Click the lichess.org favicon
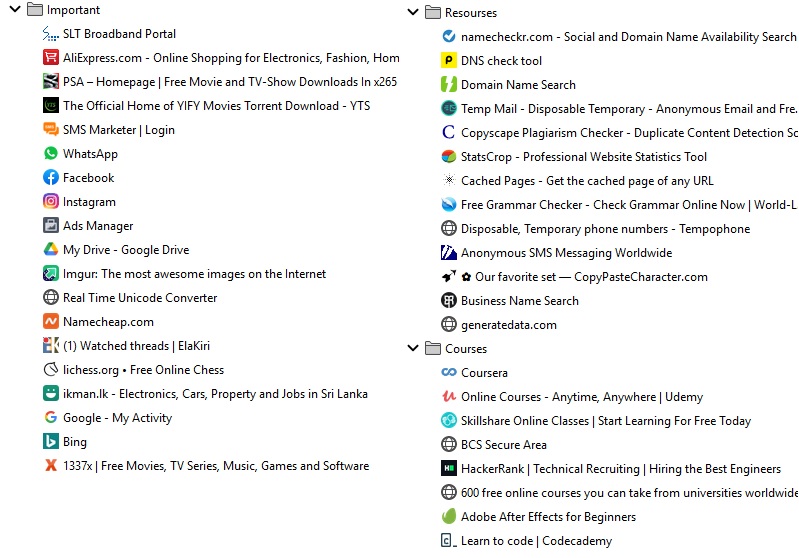The image size is (799, 558). click(50, 369)
